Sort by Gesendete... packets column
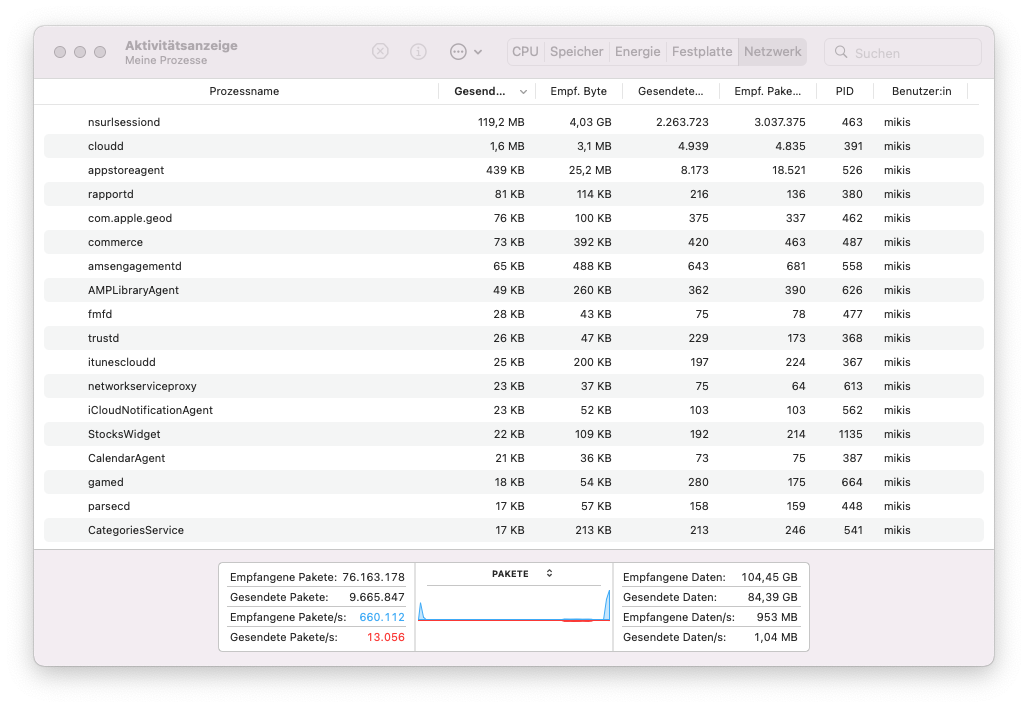The width and height of the screenshot is (1028, 708). coord(670,91)
